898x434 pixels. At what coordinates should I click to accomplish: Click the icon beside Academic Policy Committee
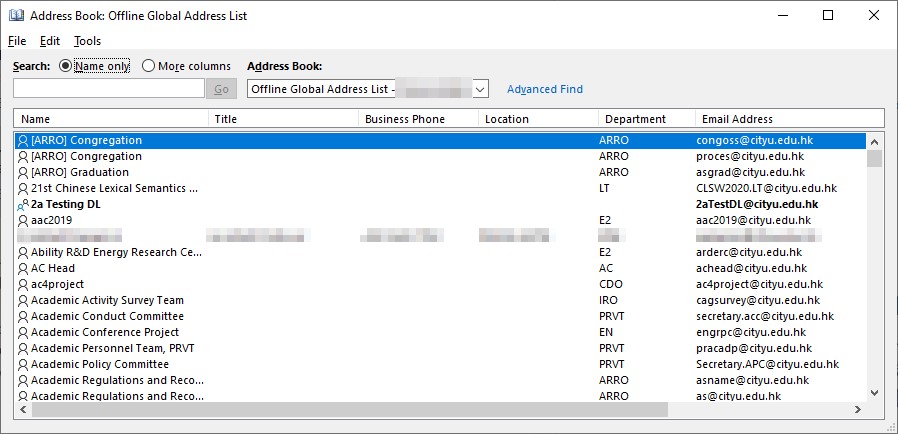[23, 364]
